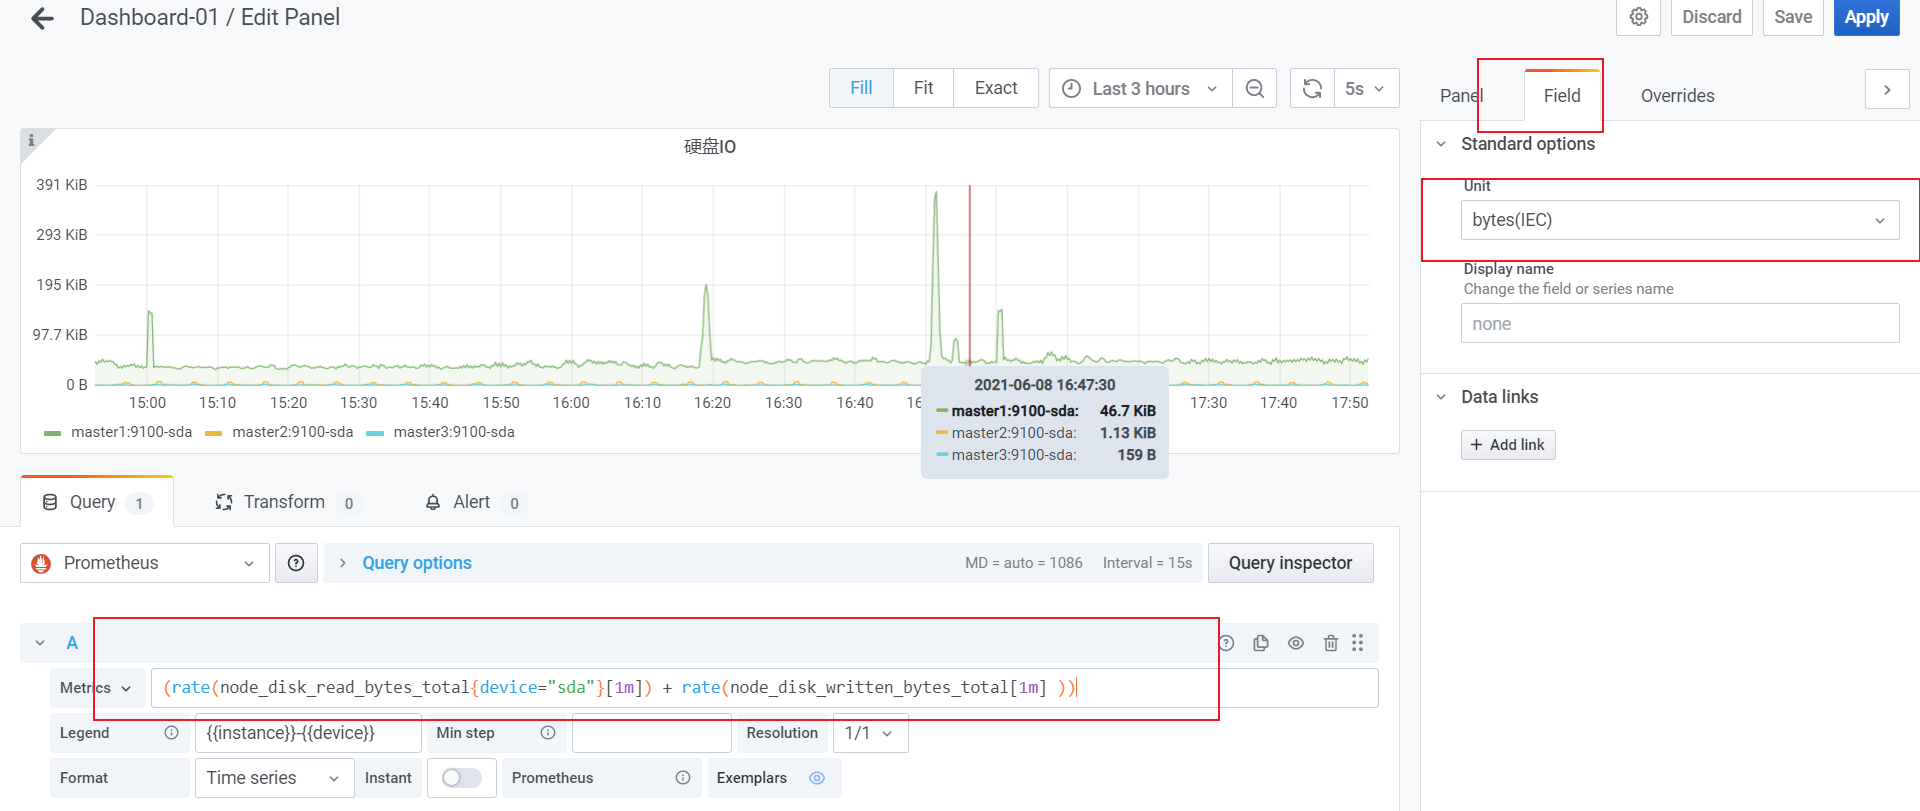This screenshot has height=811, width=1920.
Task: Click the Legend format input field
Action: [308, 733]
